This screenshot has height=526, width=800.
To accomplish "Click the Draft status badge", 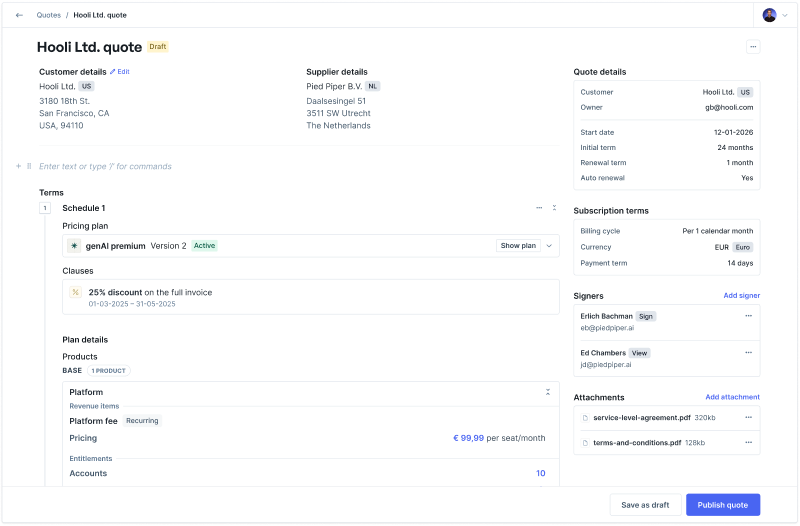I will (158, 46).
